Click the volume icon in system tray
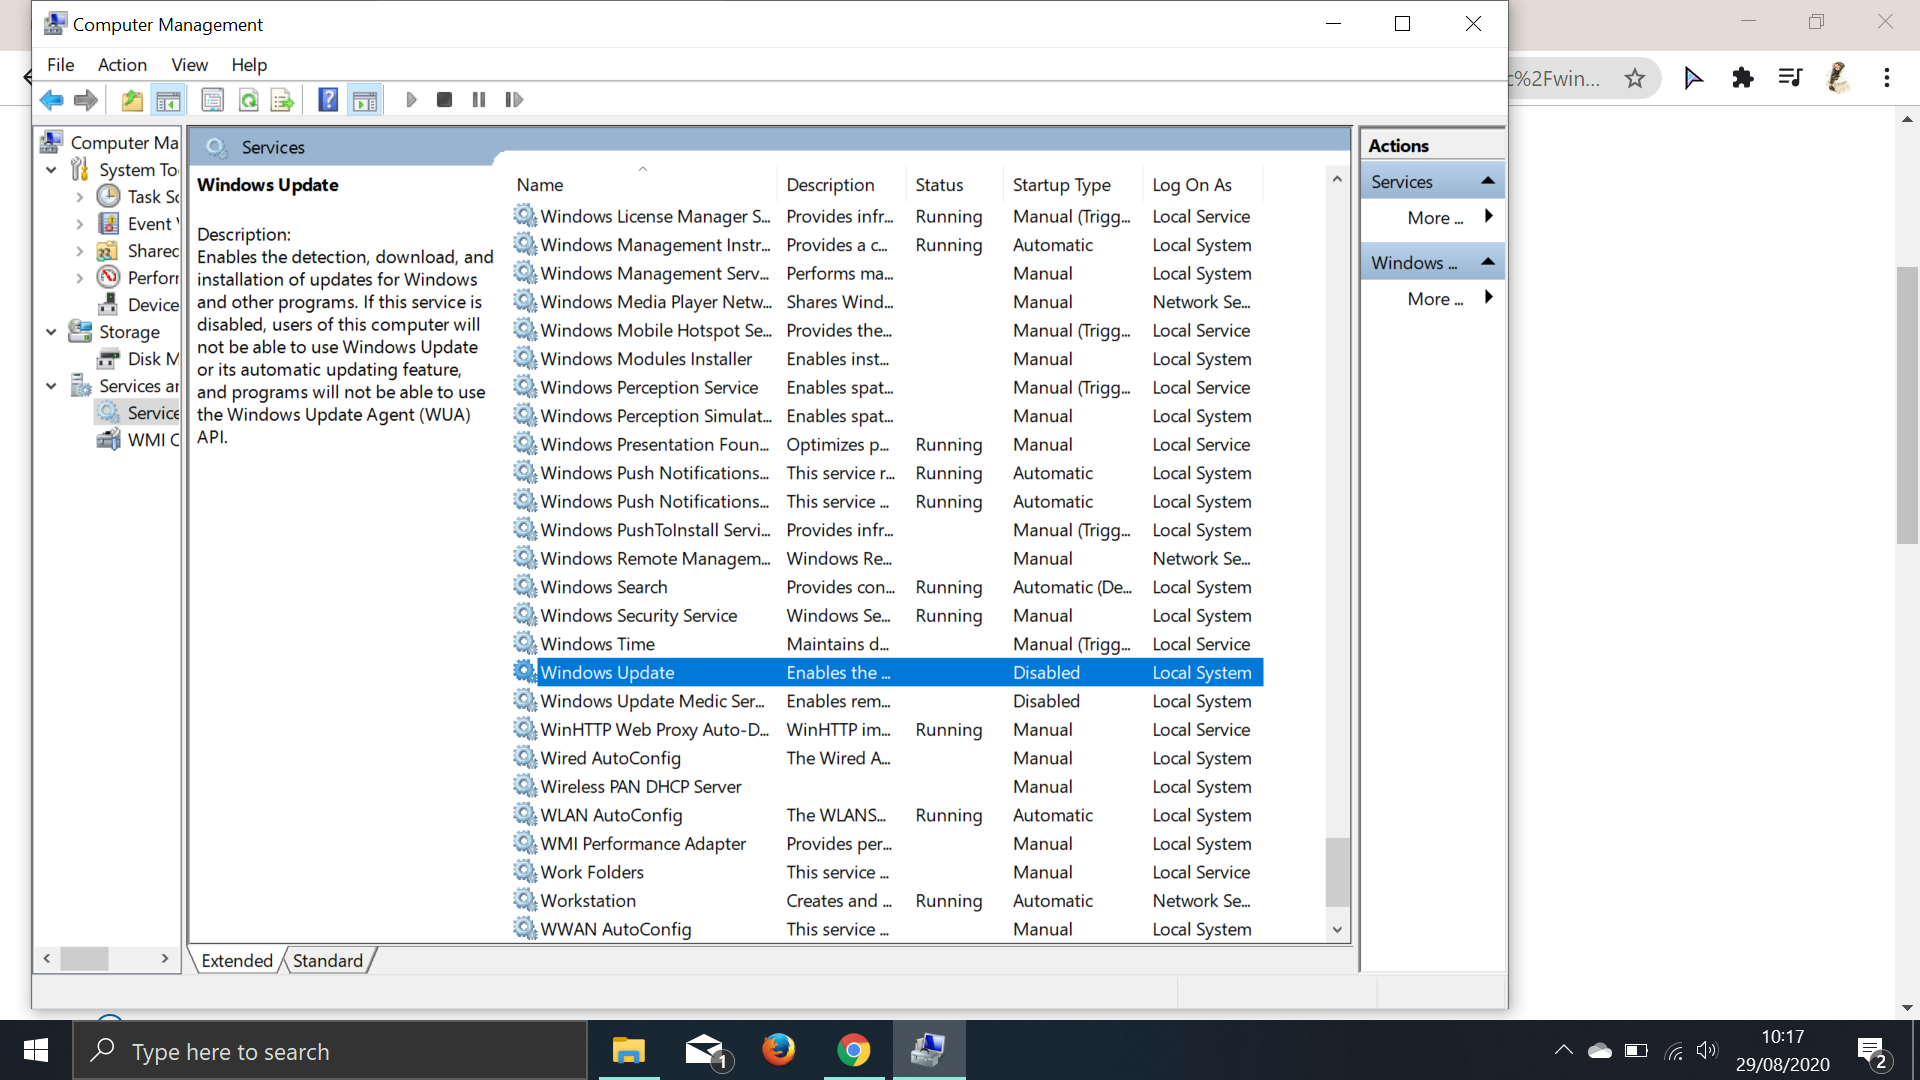This screenshot has height=1080, width=1920. pyautogui.click(x=1707, y=1050)
